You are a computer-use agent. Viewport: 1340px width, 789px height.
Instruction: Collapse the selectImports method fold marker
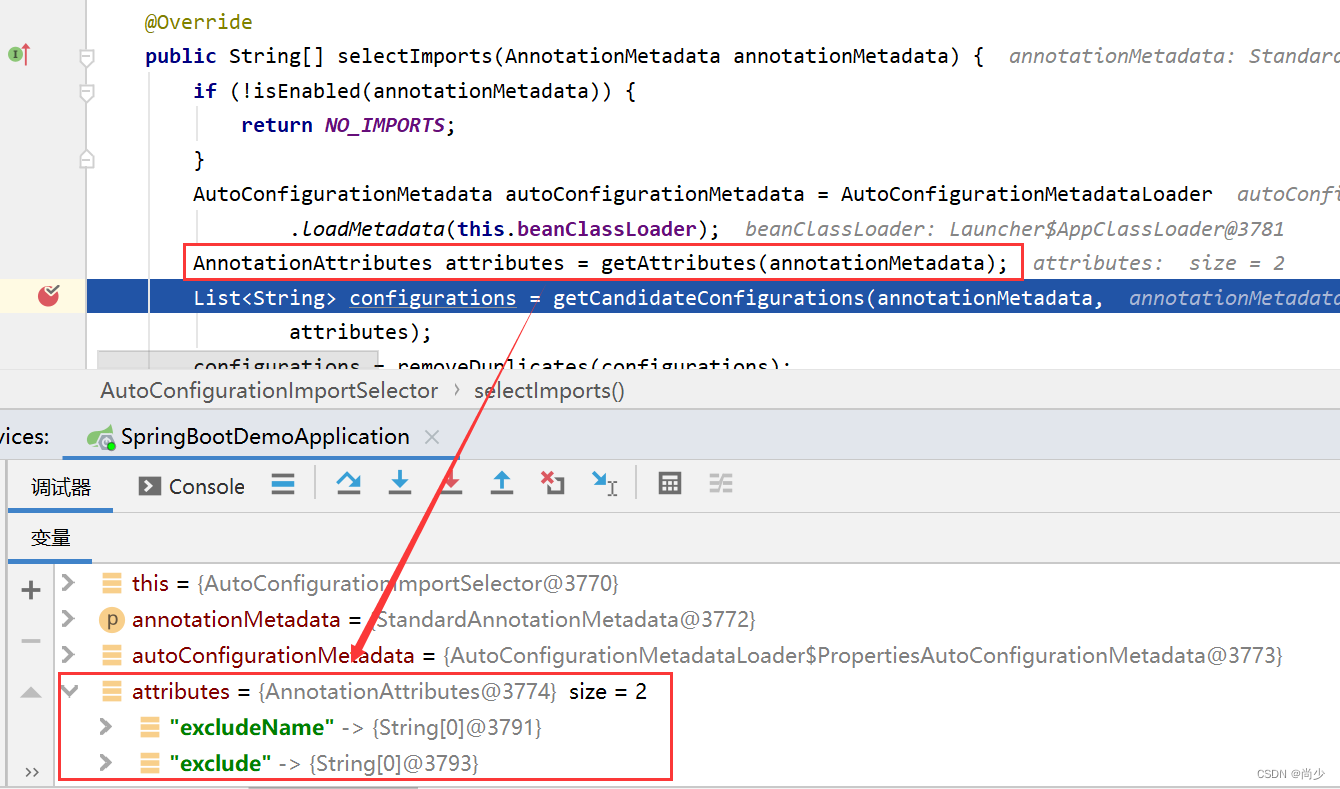point(87,58)
